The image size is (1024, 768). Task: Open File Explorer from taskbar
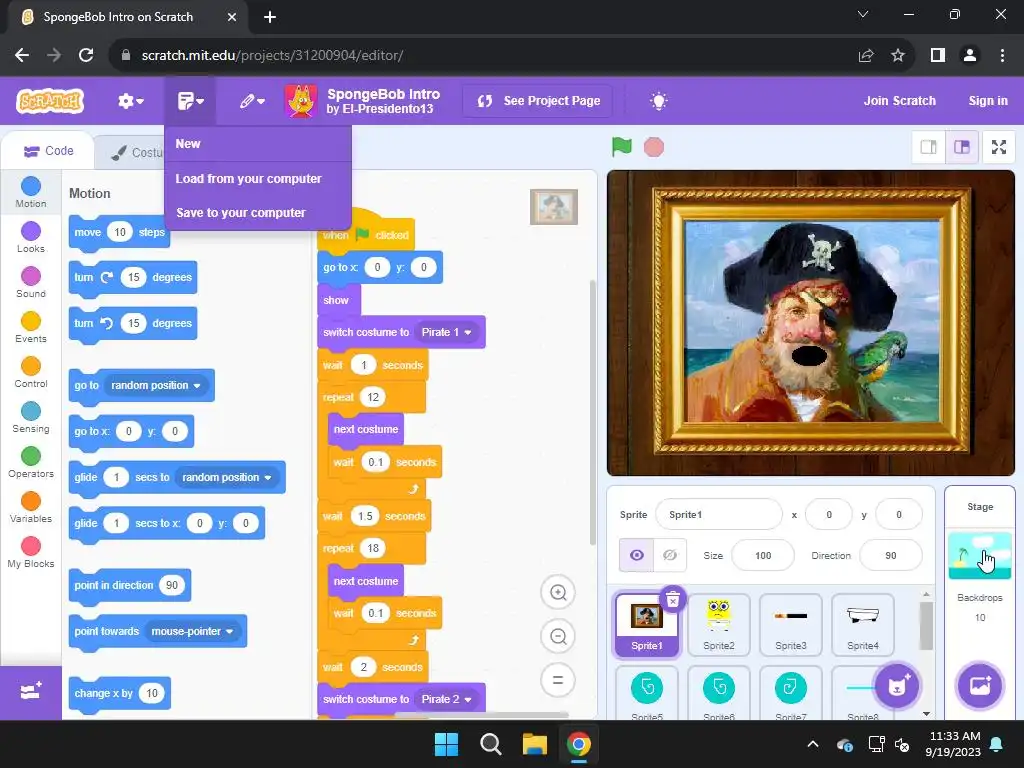tap(534, 744)
